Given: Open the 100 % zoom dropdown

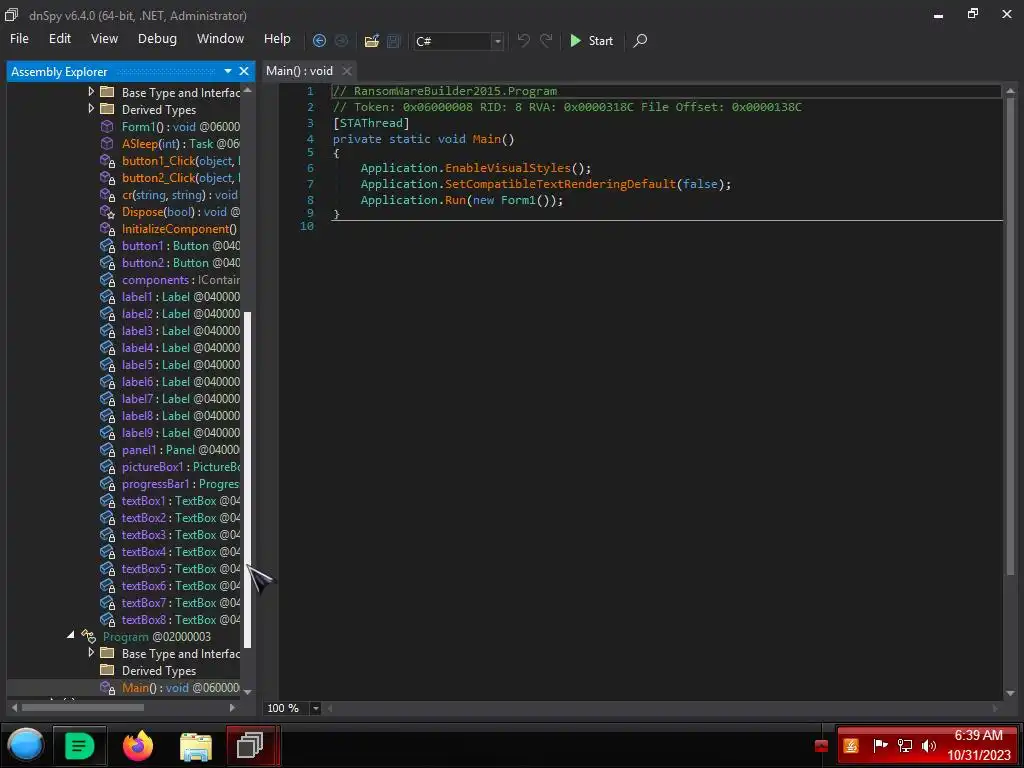Looking at the screenshot, I should [315, 708].
